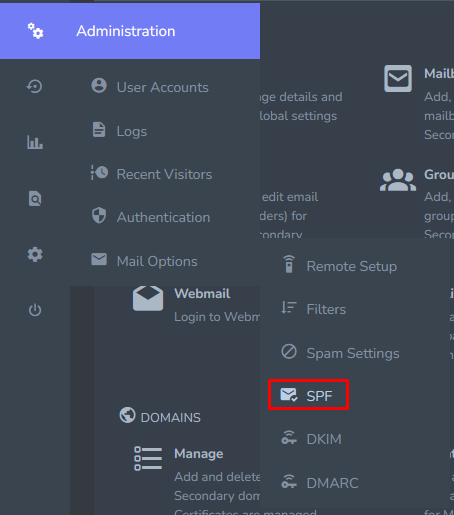Screen dimensions: 454x515
Task: Open the bar chart statistics sidebar icon
Action: click(35, 142)
